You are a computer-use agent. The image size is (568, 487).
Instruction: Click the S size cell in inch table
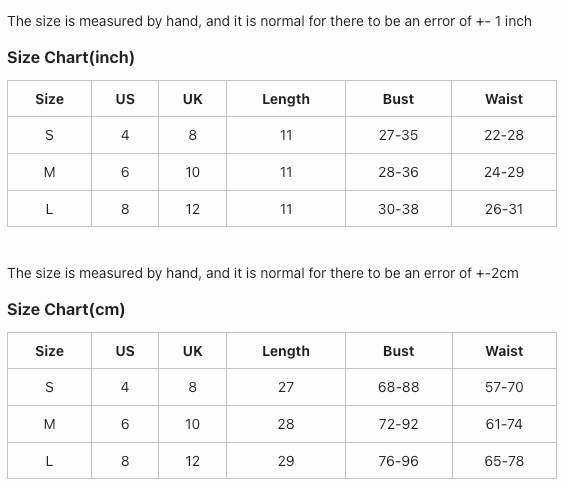[x=49, y=135]
